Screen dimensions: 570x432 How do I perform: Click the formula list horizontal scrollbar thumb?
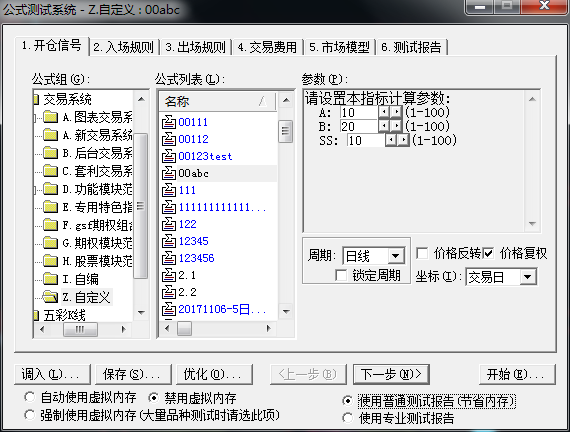(x=184, y=329)
